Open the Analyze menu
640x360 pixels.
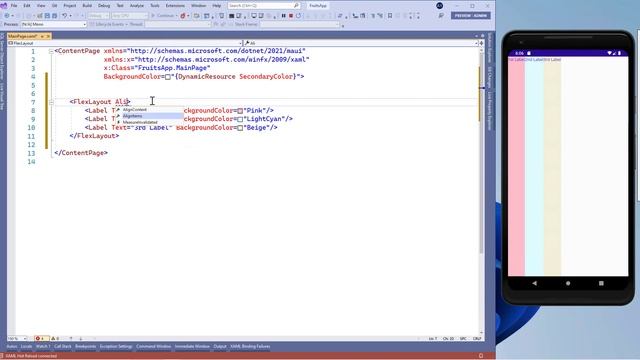pos(137,6)
